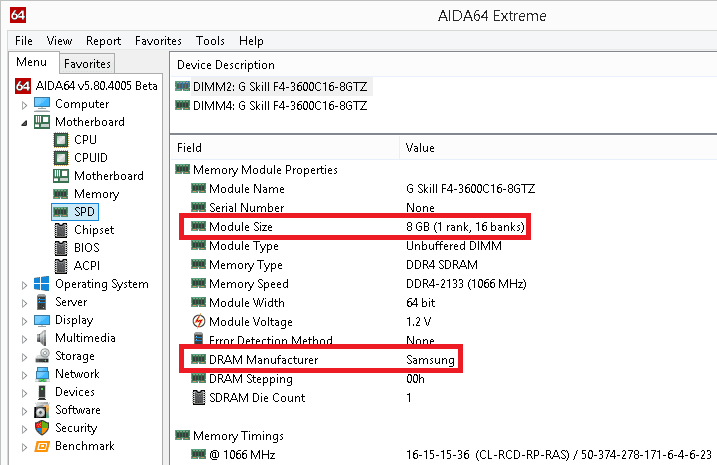Viewport: 717px width, 465px height.
Task: Select the ACPI tree item
Action: click(x=86, y=266)
